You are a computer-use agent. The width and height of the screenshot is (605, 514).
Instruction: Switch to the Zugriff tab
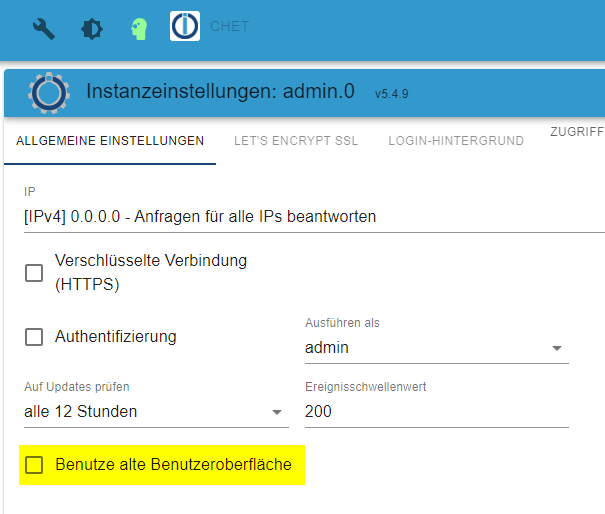pyautogui.click(x=577, y=132)
